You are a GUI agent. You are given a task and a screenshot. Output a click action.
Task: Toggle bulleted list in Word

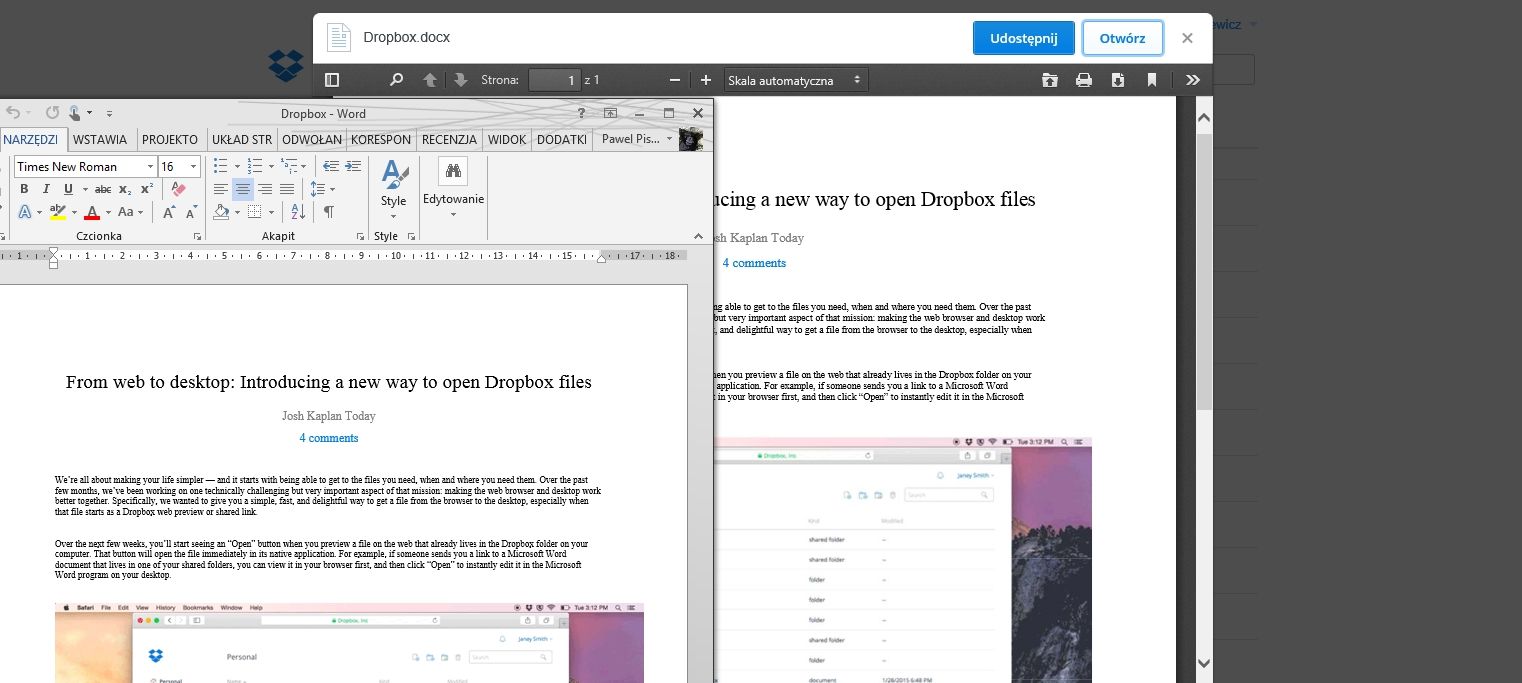coord(221,166)
